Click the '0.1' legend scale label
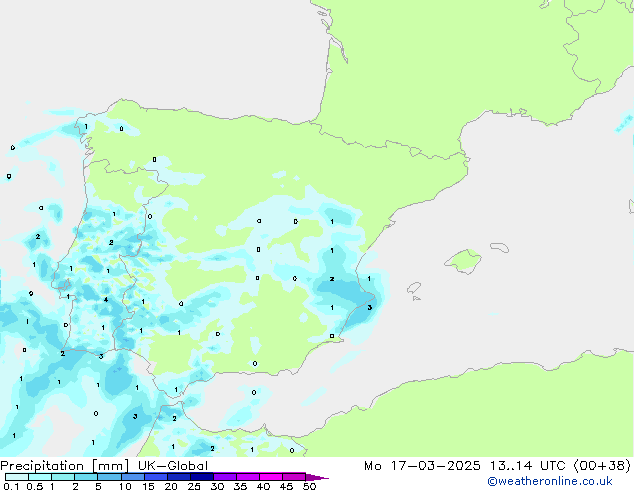Screen dimensions: 634x490 point(11,486)
